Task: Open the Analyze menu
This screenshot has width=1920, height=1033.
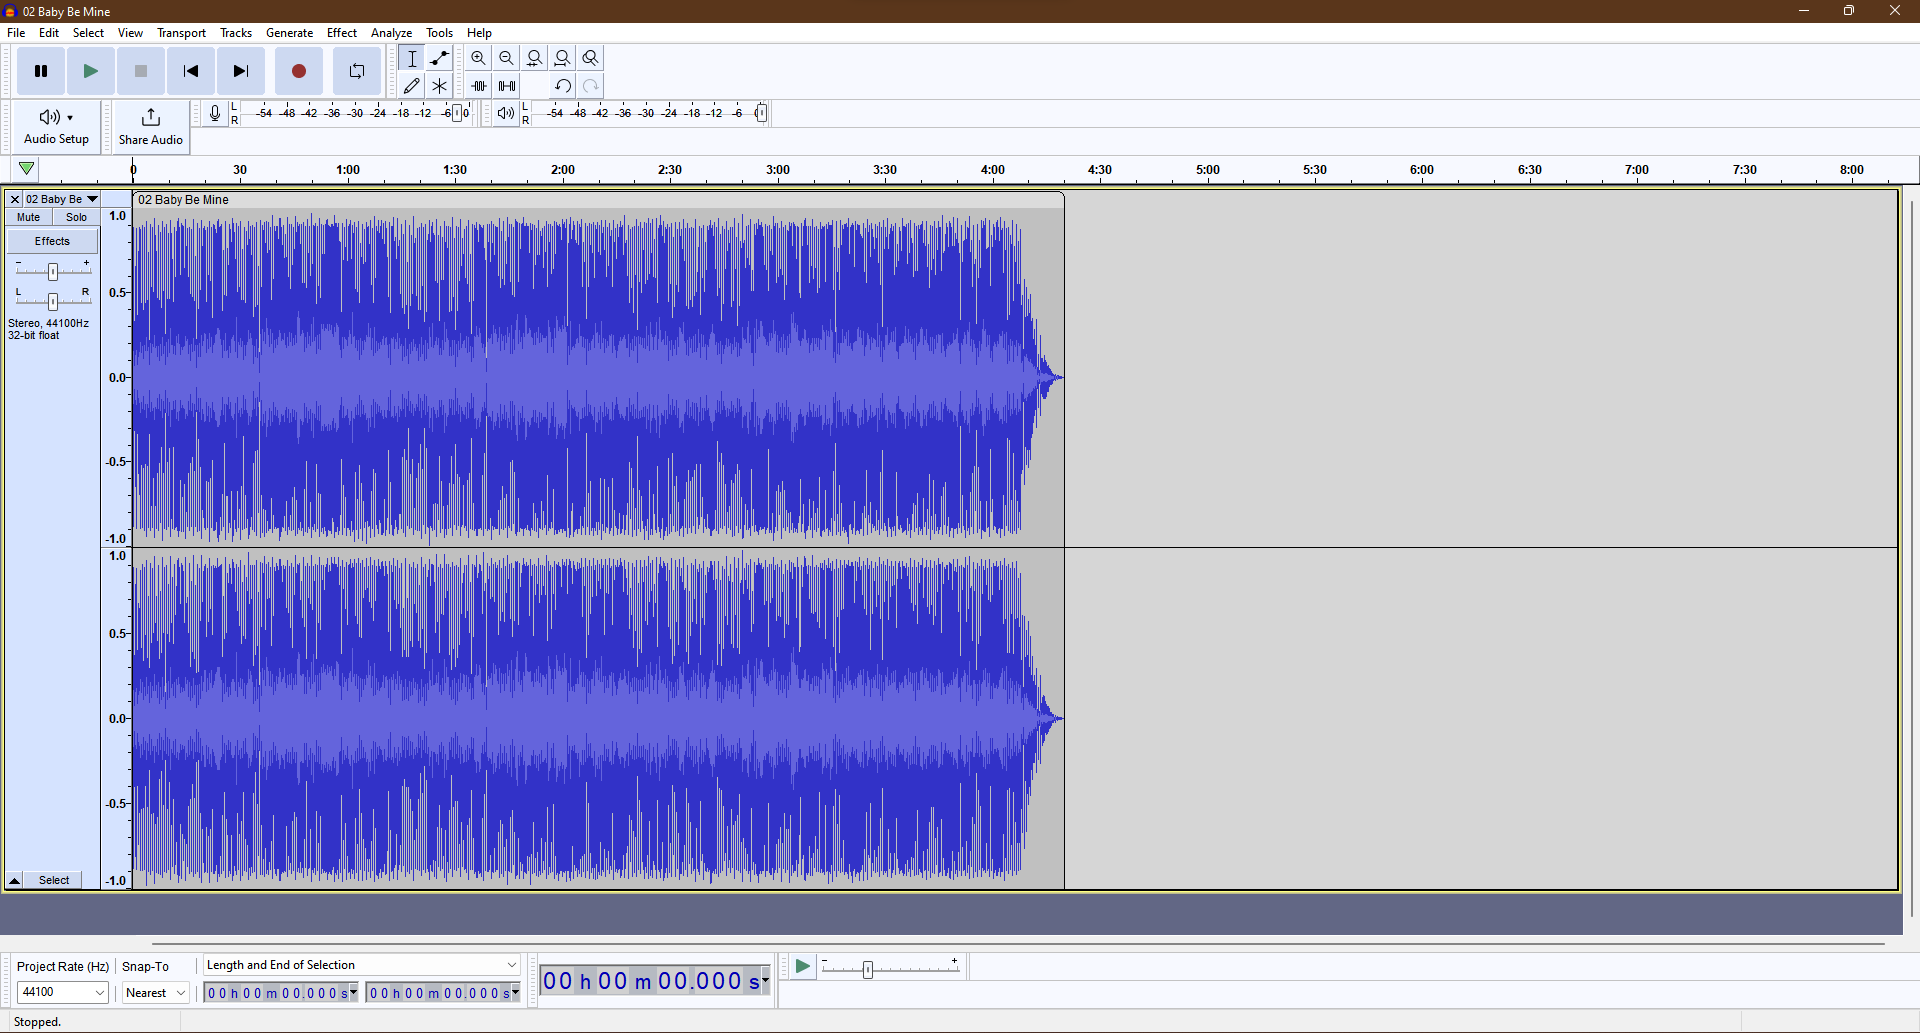Action: (x=391, y=33)
